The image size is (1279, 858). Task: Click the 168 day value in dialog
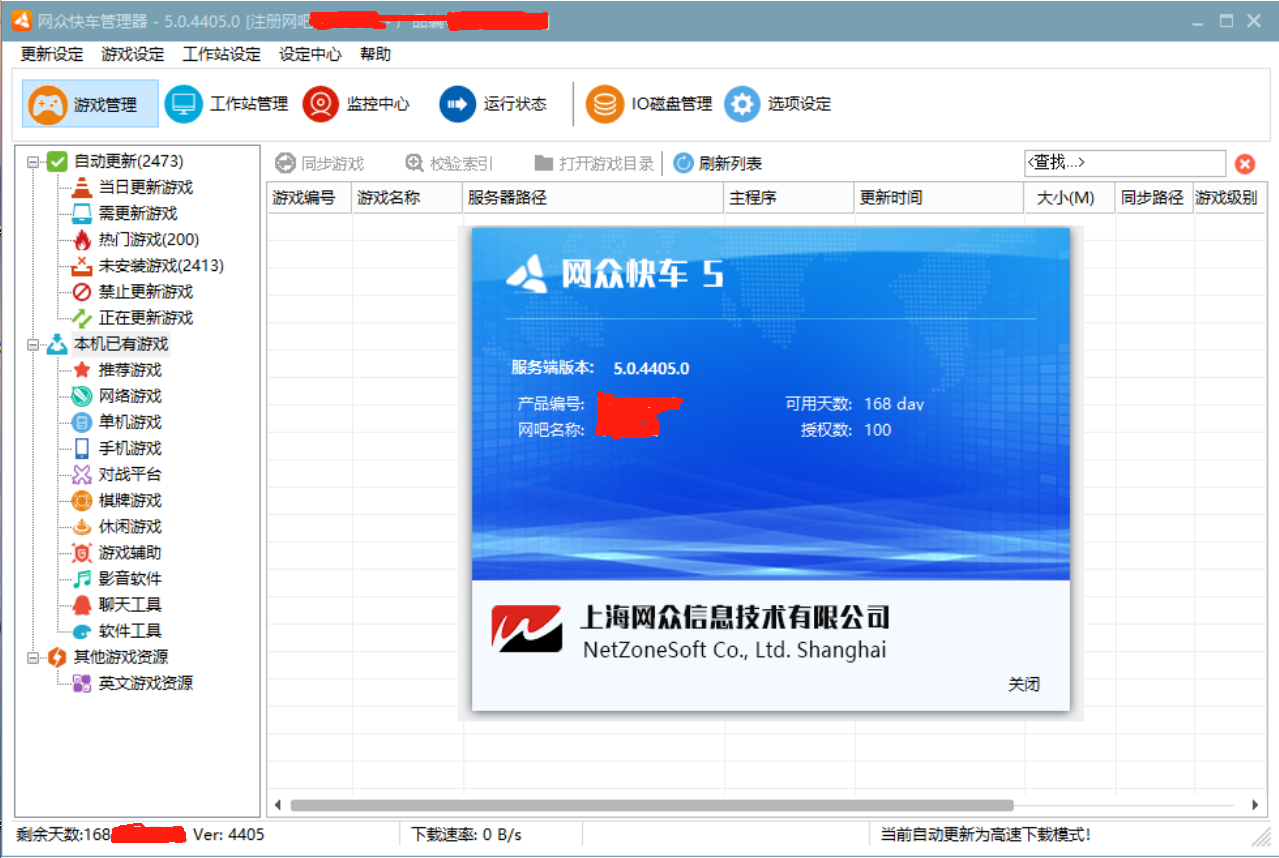tap(894, 404)
